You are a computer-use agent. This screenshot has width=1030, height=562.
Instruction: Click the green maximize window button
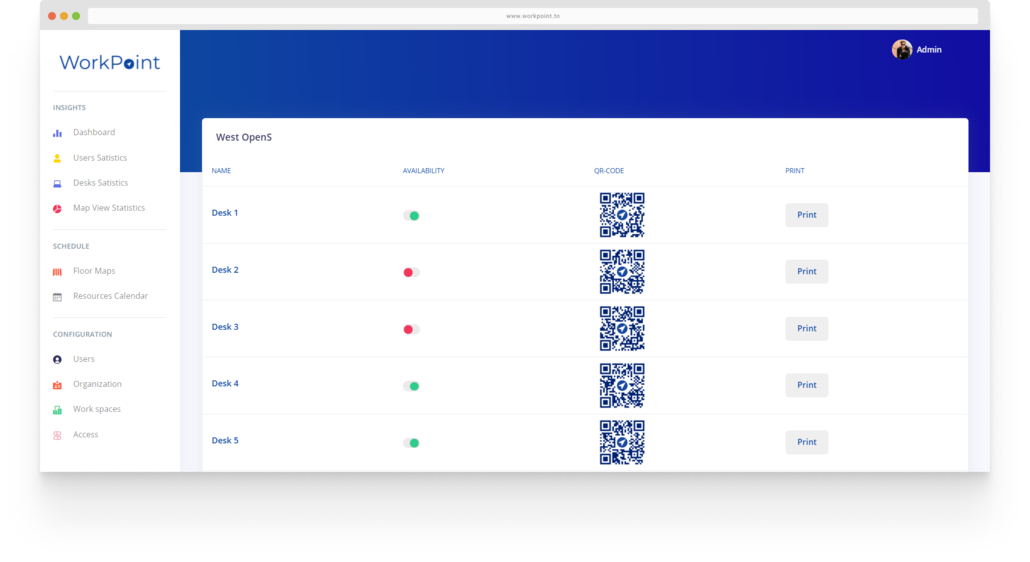76,16
